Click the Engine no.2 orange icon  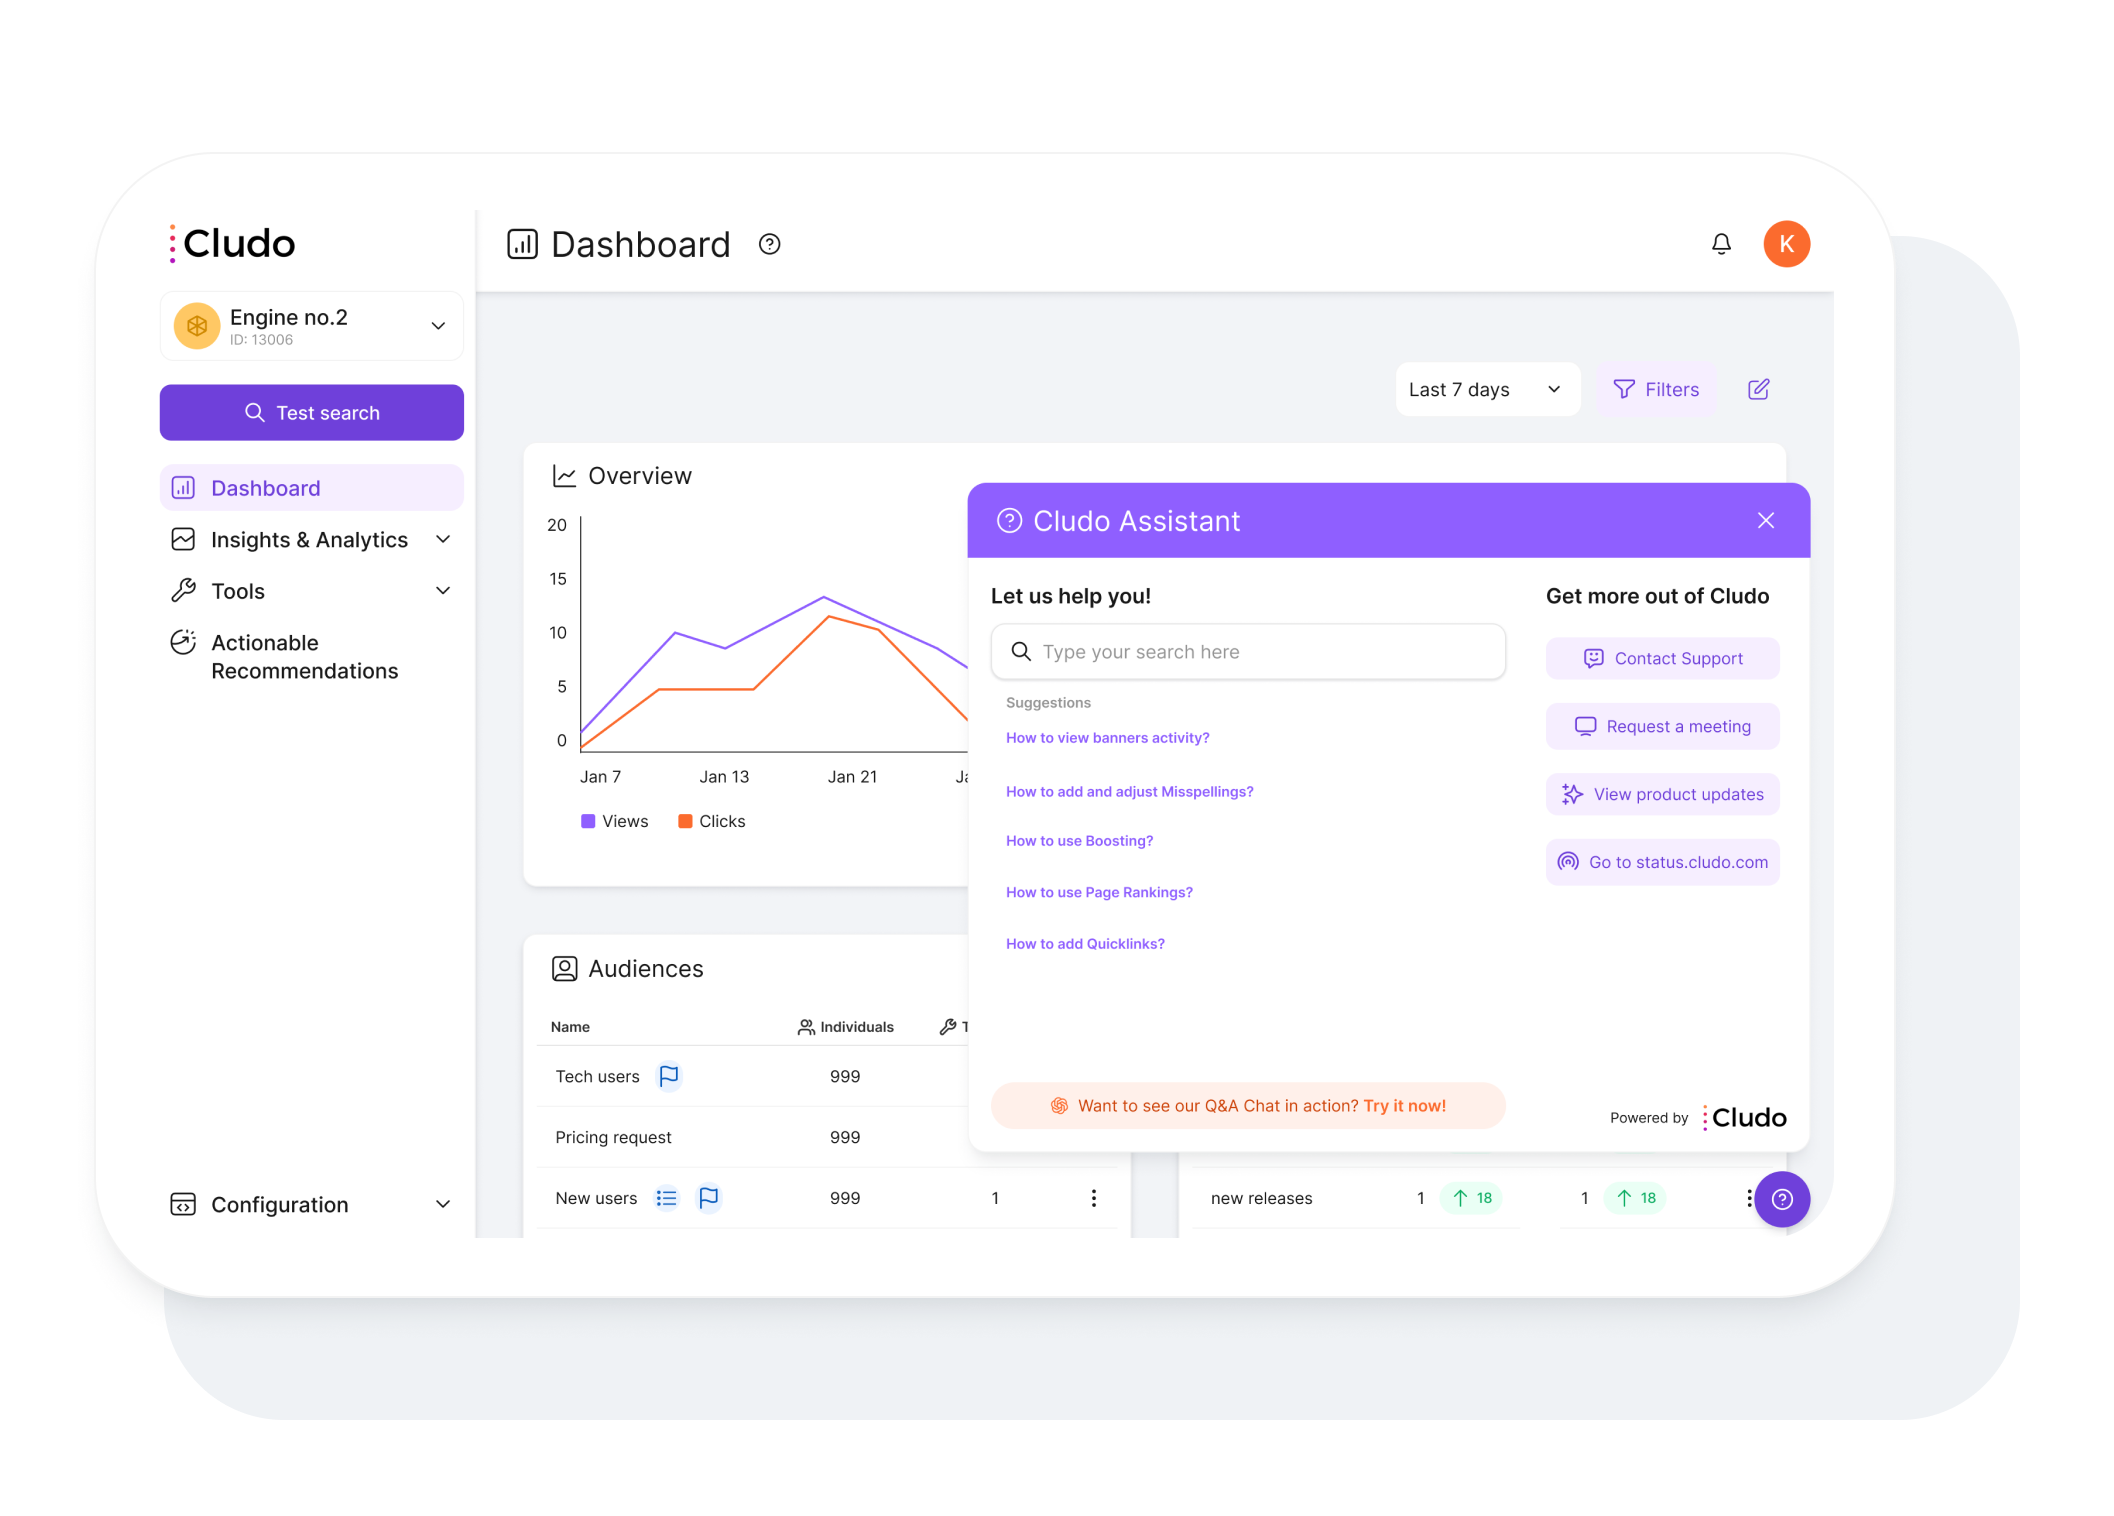197,326
